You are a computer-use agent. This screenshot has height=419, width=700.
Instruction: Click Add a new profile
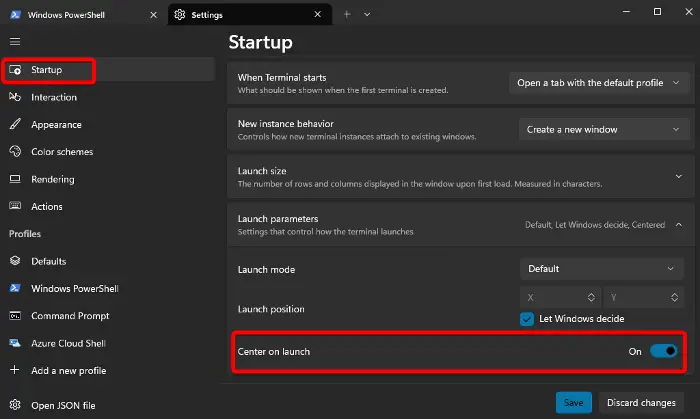pos(108,370)
